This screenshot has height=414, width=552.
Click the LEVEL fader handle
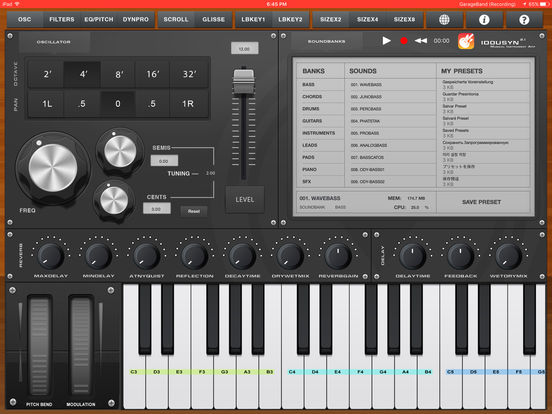[x=244, y=81]
